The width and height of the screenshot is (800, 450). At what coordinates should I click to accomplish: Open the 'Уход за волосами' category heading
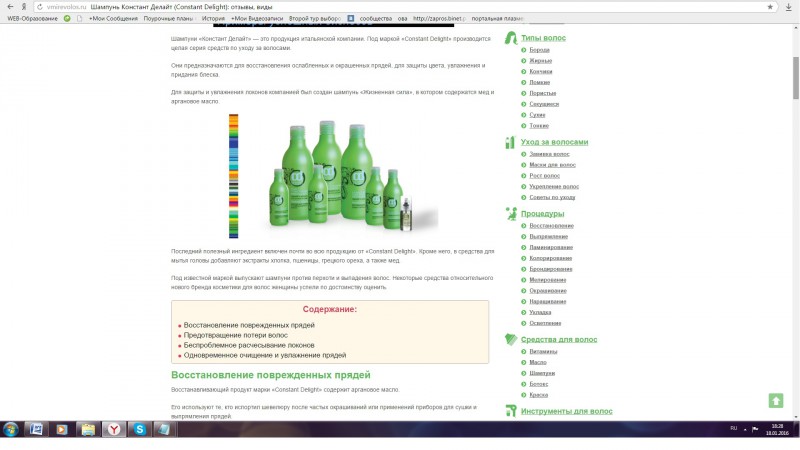(555, 142)
